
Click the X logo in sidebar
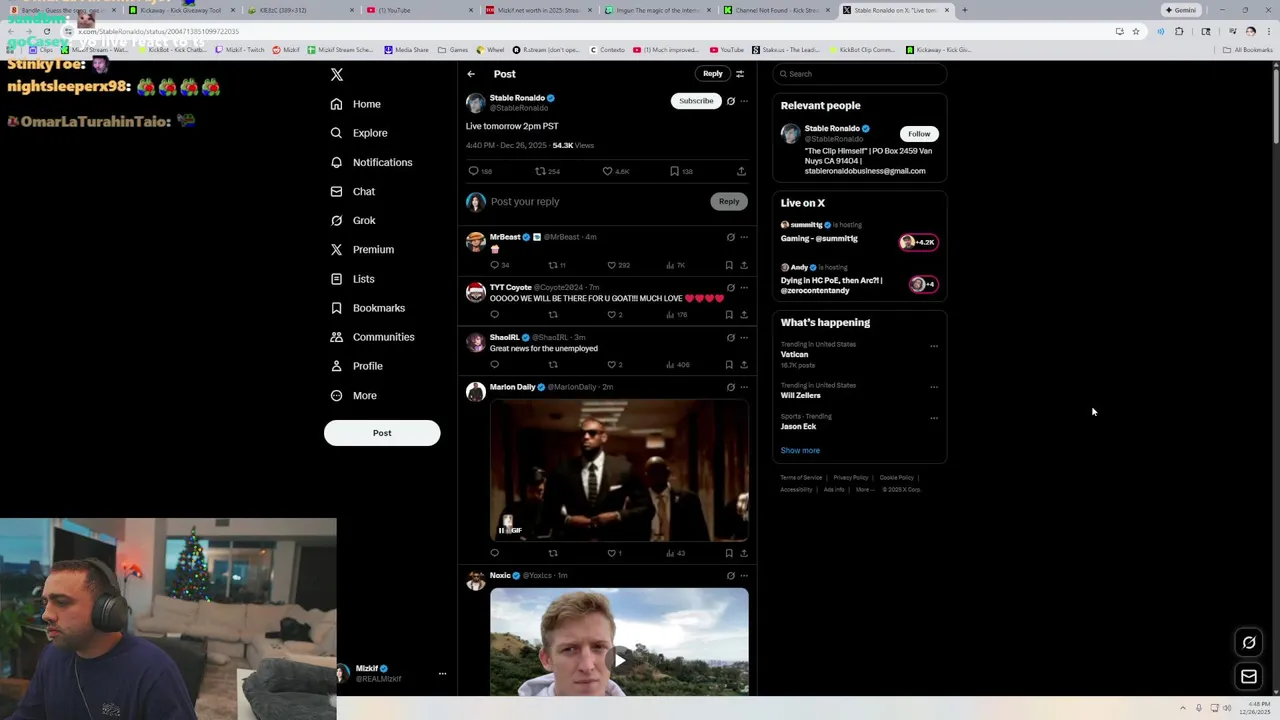pyautogui.click(x=337, y=75)
